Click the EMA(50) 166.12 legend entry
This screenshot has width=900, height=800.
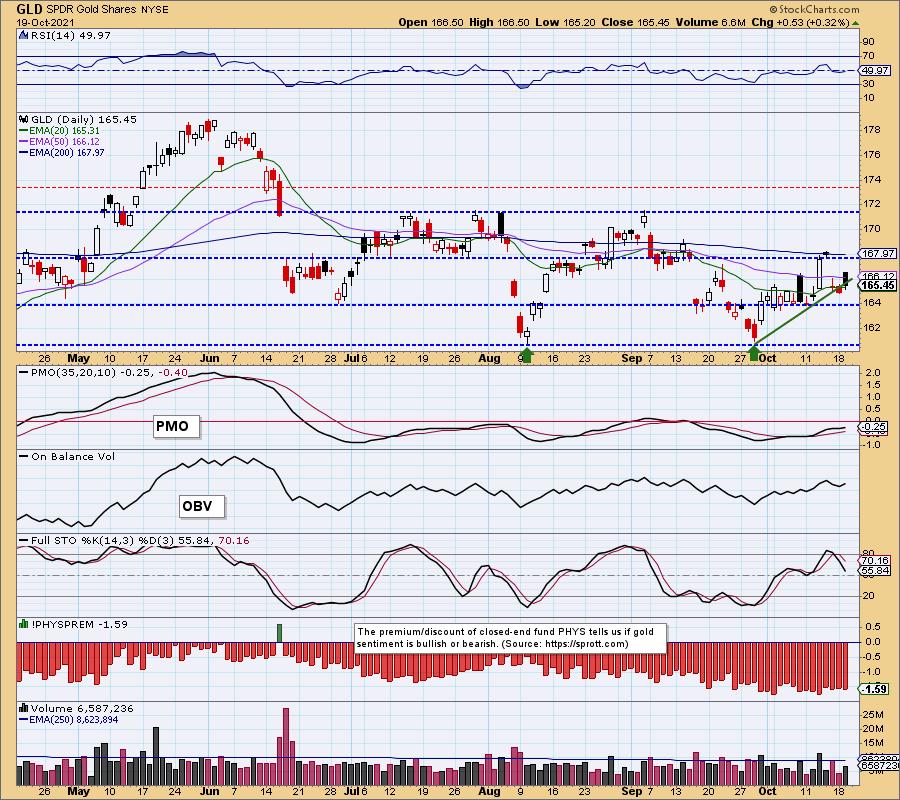[59, 141]
